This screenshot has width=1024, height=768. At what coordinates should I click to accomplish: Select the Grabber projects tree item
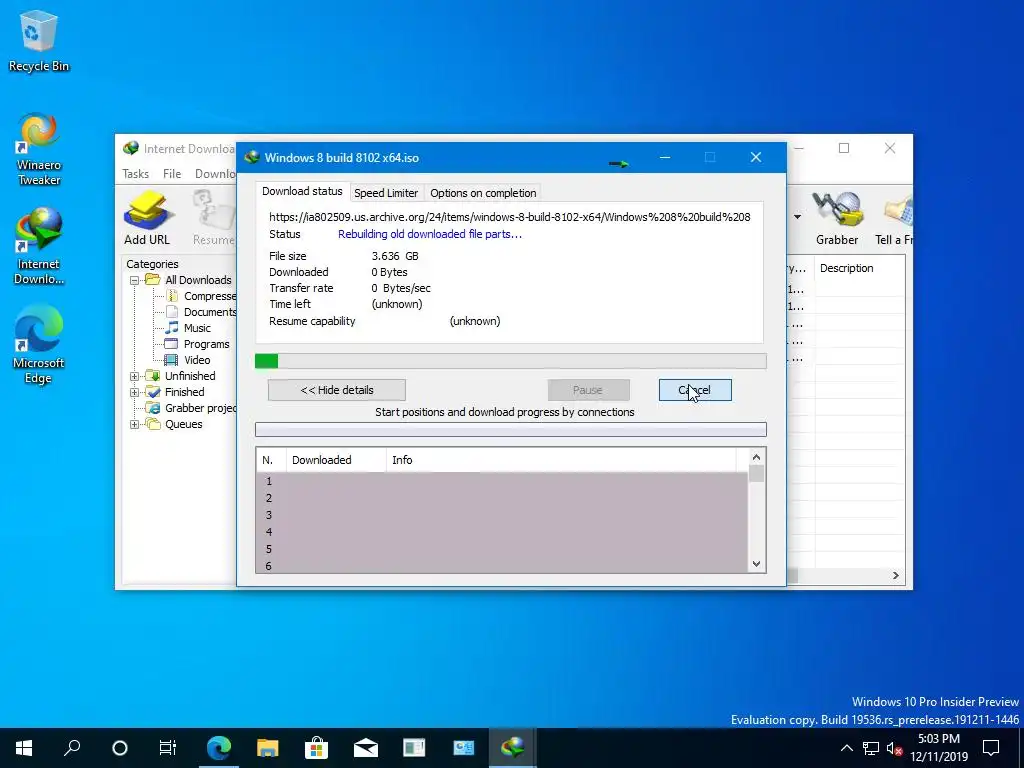(191, 408)
